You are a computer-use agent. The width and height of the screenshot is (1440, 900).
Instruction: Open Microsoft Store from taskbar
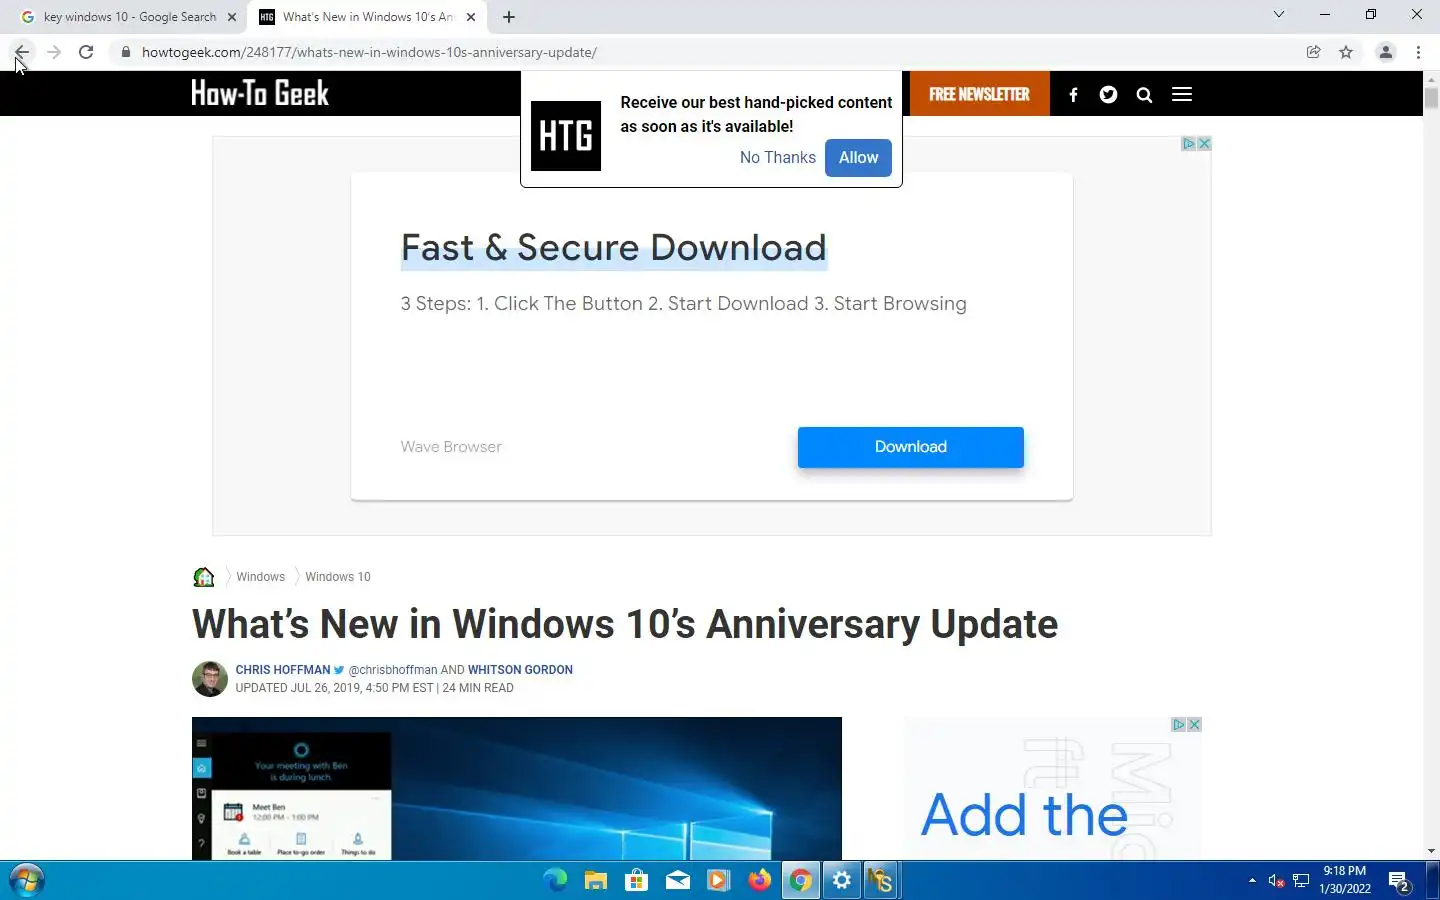(636, 880)
